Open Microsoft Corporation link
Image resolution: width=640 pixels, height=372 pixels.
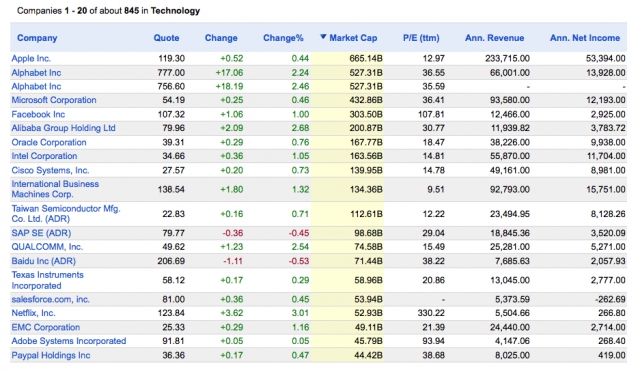pos(54,100)
